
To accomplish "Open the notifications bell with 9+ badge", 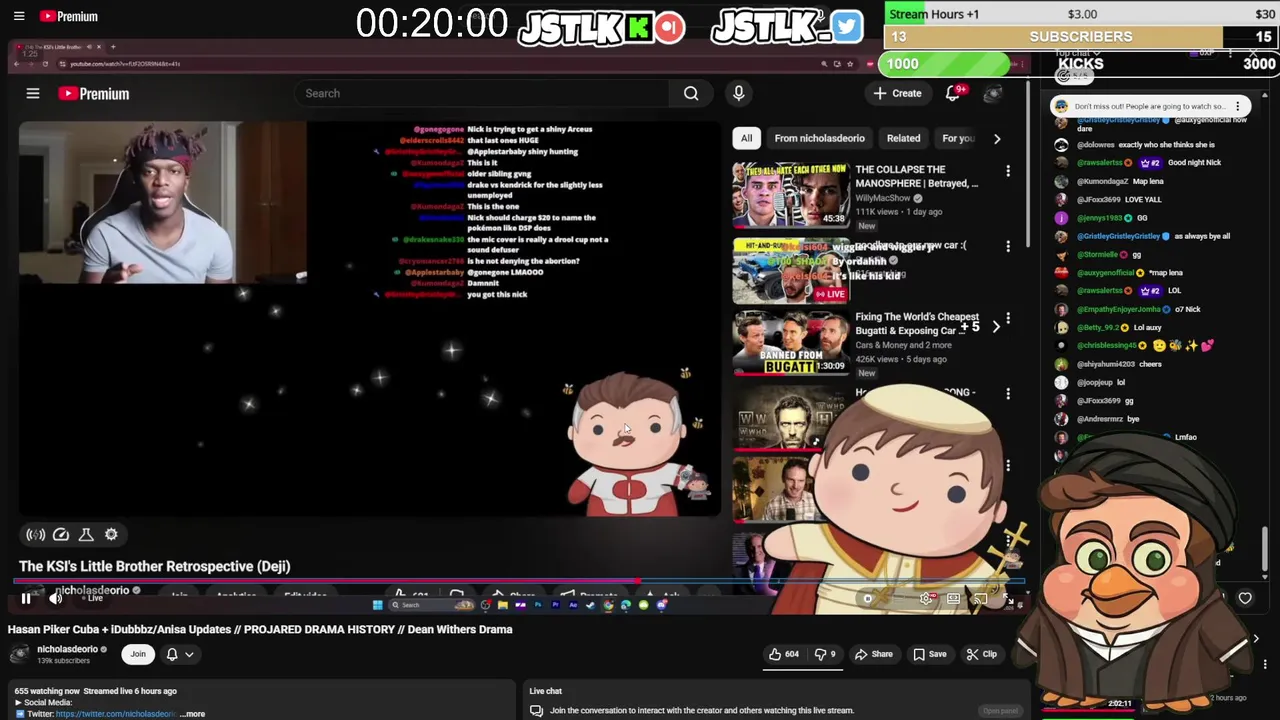I will 955,93.
